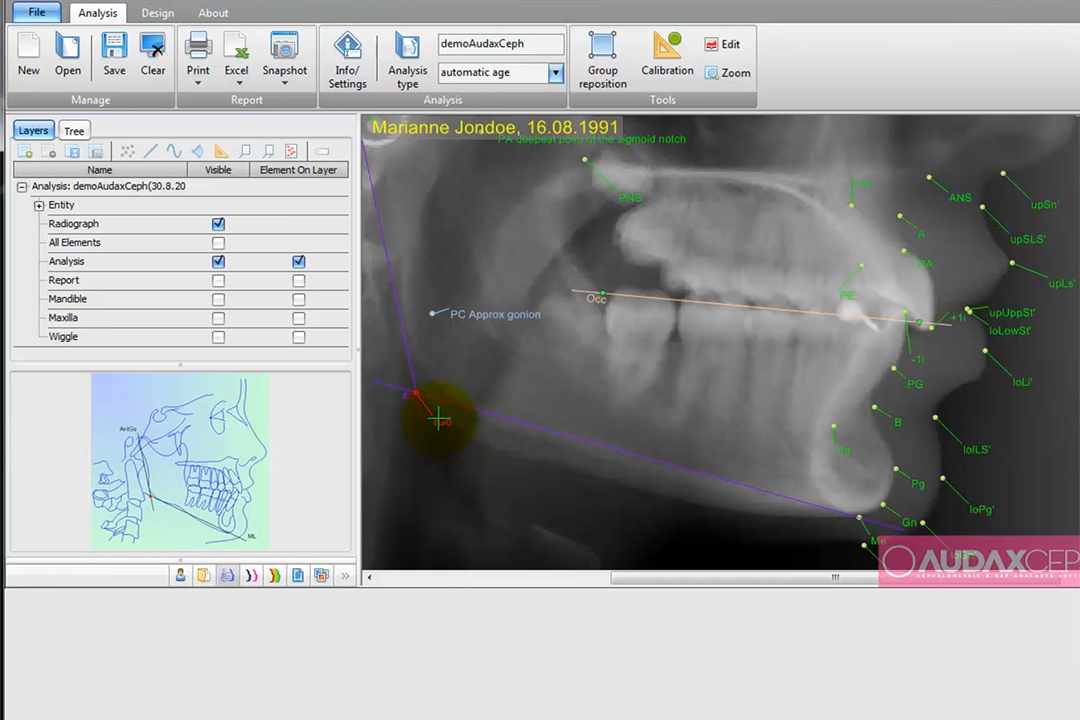Uncheck Analysis Visible checkbox
1080x720 pixels.
(218, 261)
